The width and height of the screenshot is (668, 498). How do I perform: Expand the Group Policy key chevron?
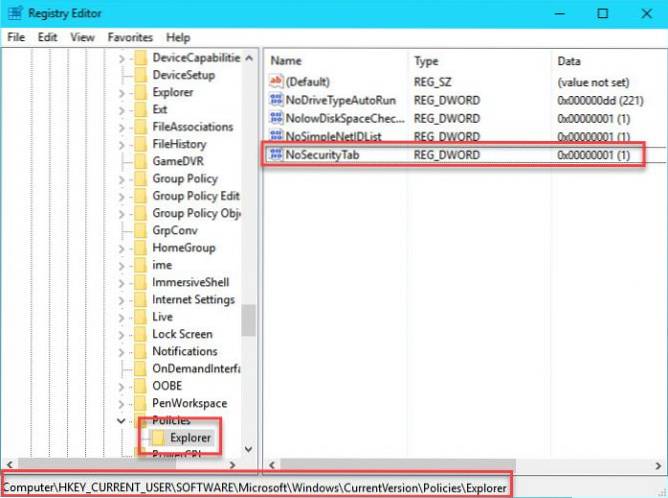122,178
